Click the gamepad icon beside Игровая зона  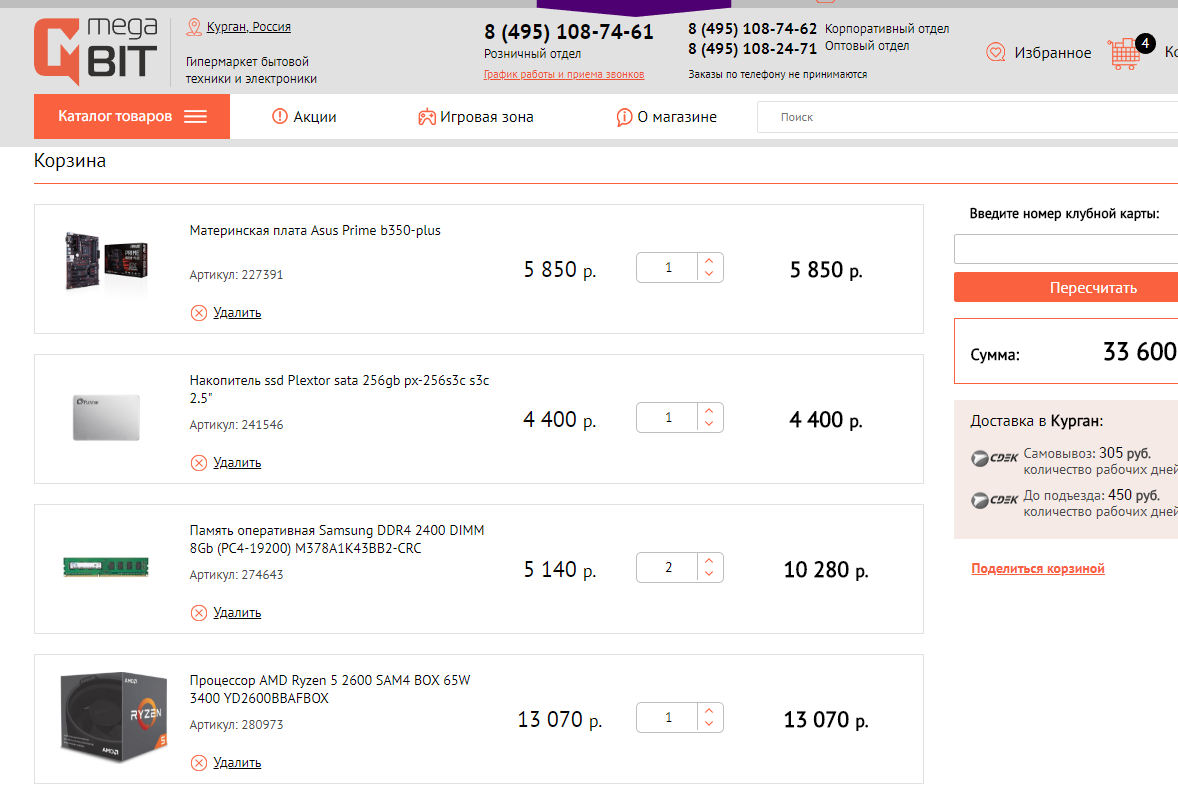(x=427, y=117)
